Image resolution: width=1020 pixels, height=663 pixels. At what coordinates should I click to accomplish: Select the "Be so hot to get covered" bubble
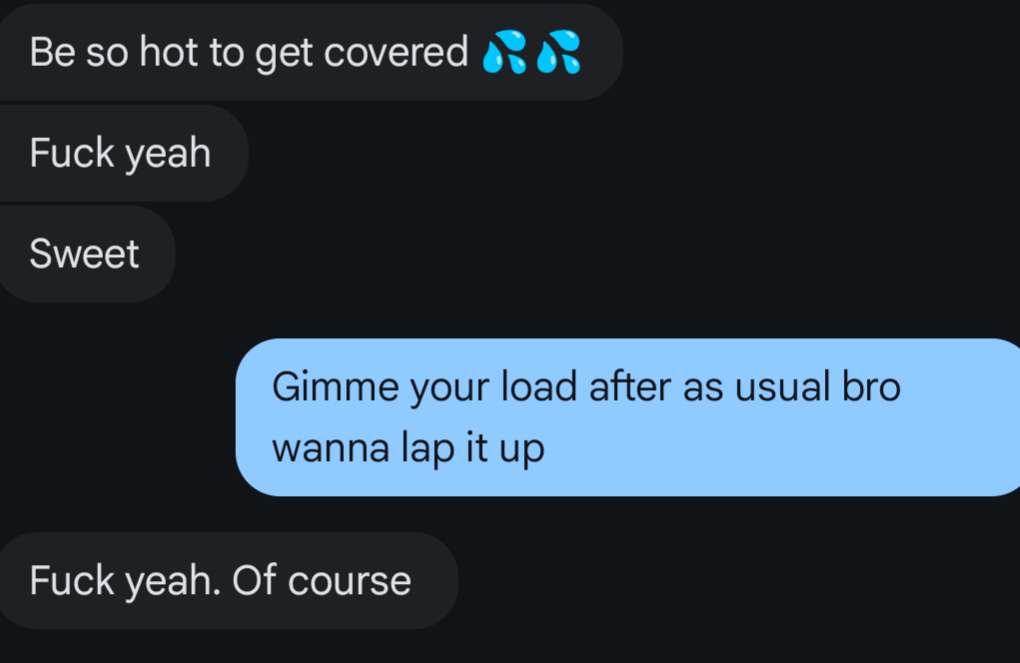coord(310,52)
